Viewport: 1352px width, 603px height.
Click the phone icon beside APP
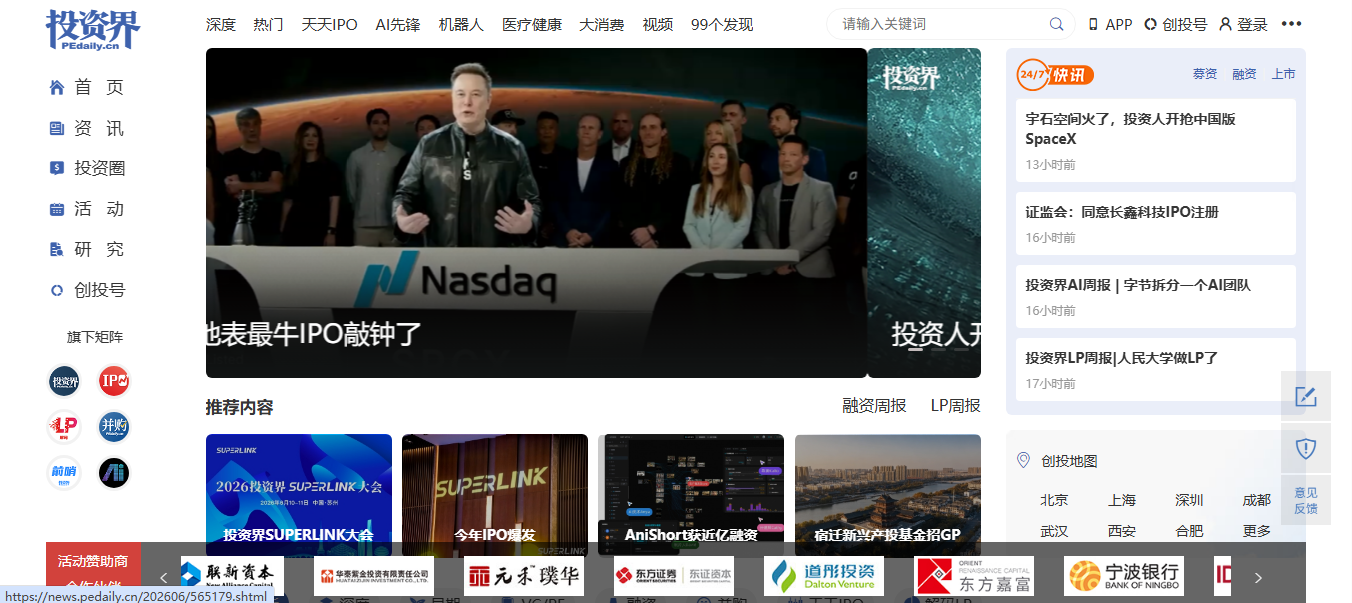click(x=1093, y=24)
